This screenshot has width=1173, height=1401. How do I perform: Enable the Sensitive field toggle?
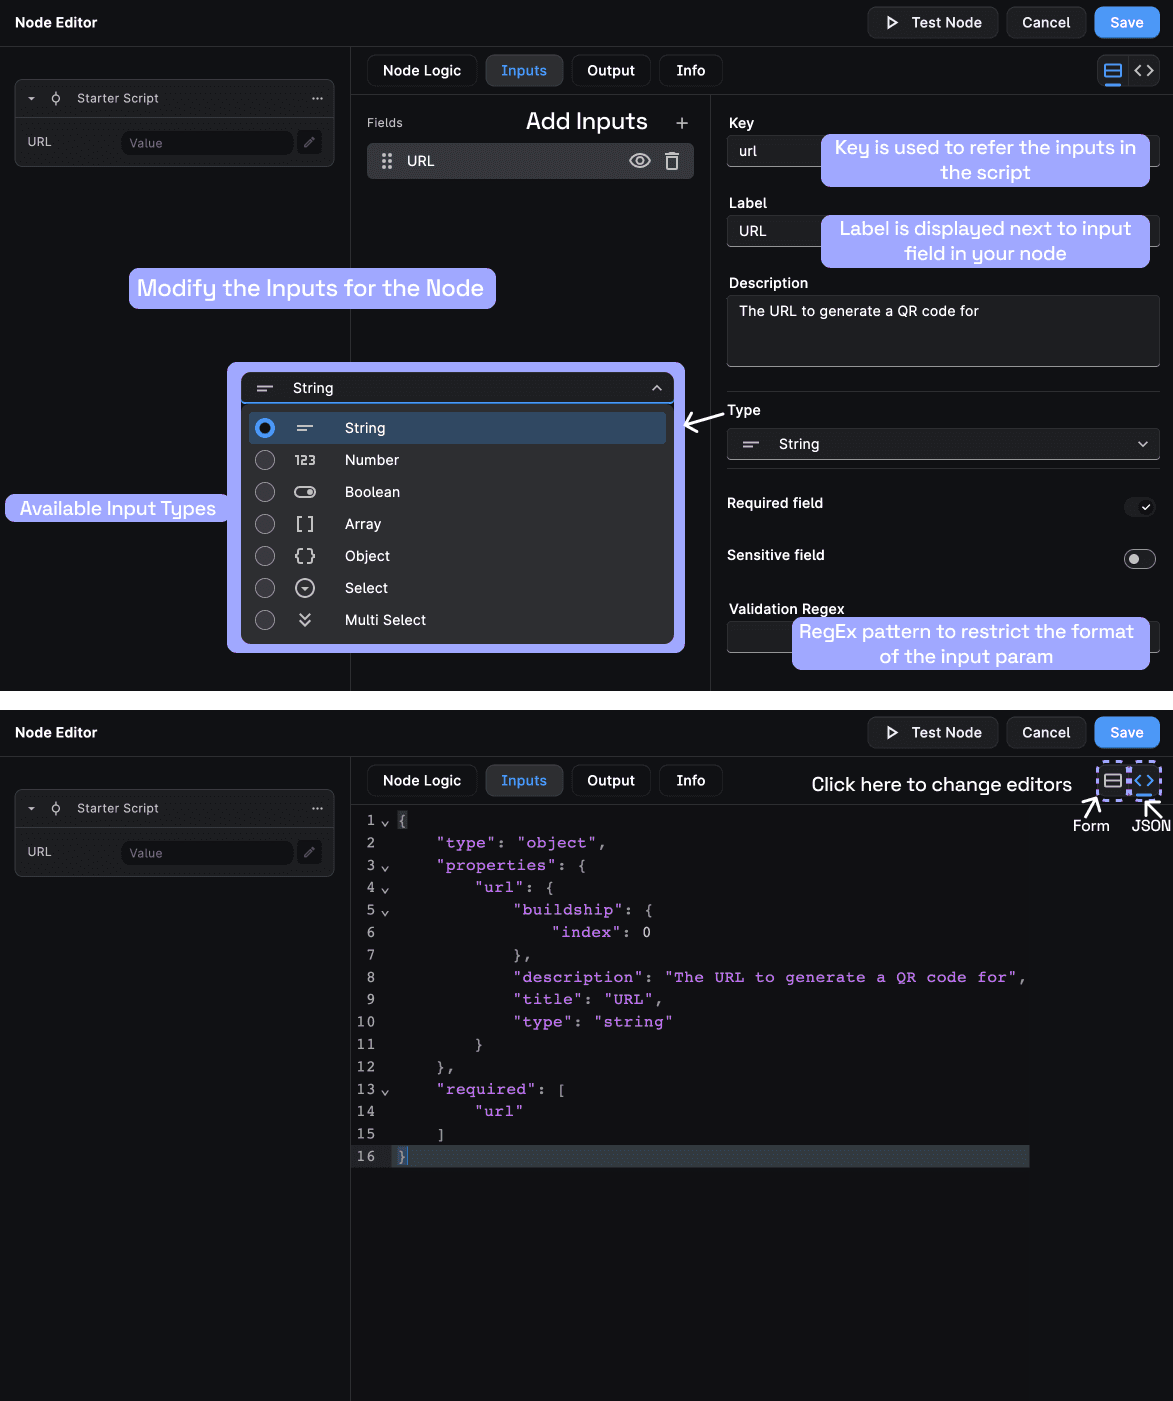point(1139,558)
